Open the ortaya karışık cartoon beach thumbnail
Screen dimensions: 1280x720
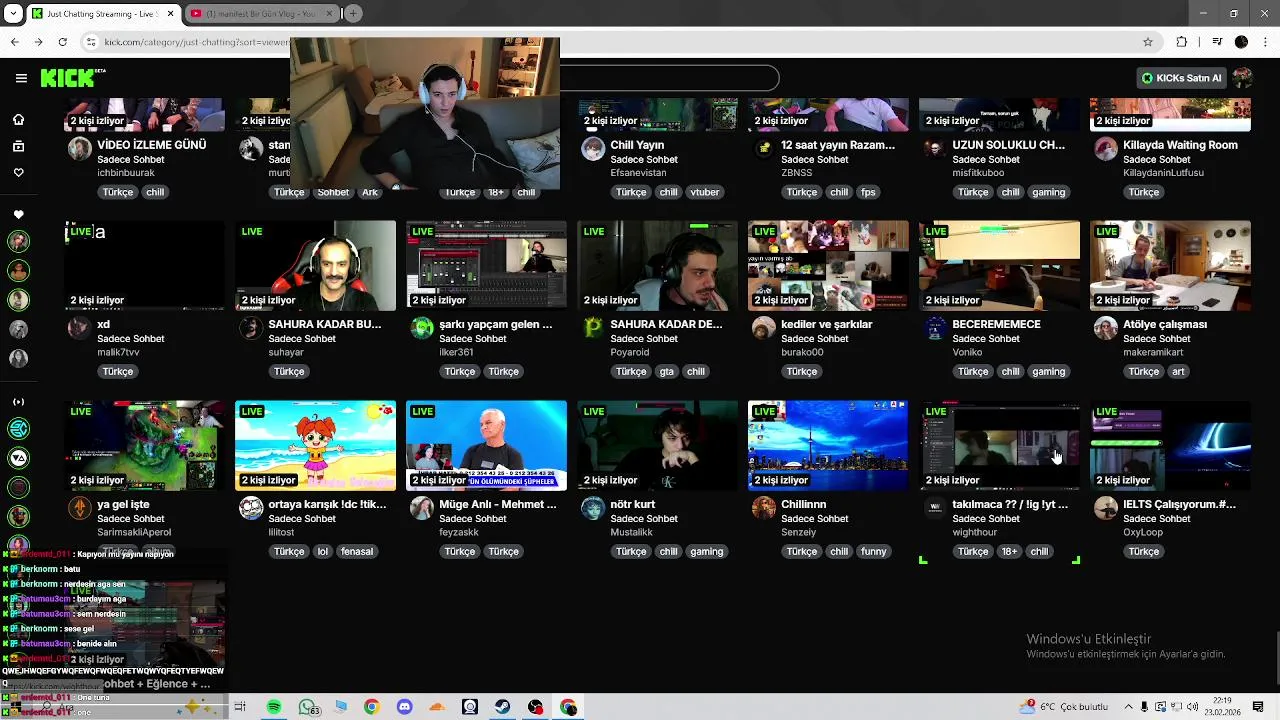point(315,445)
